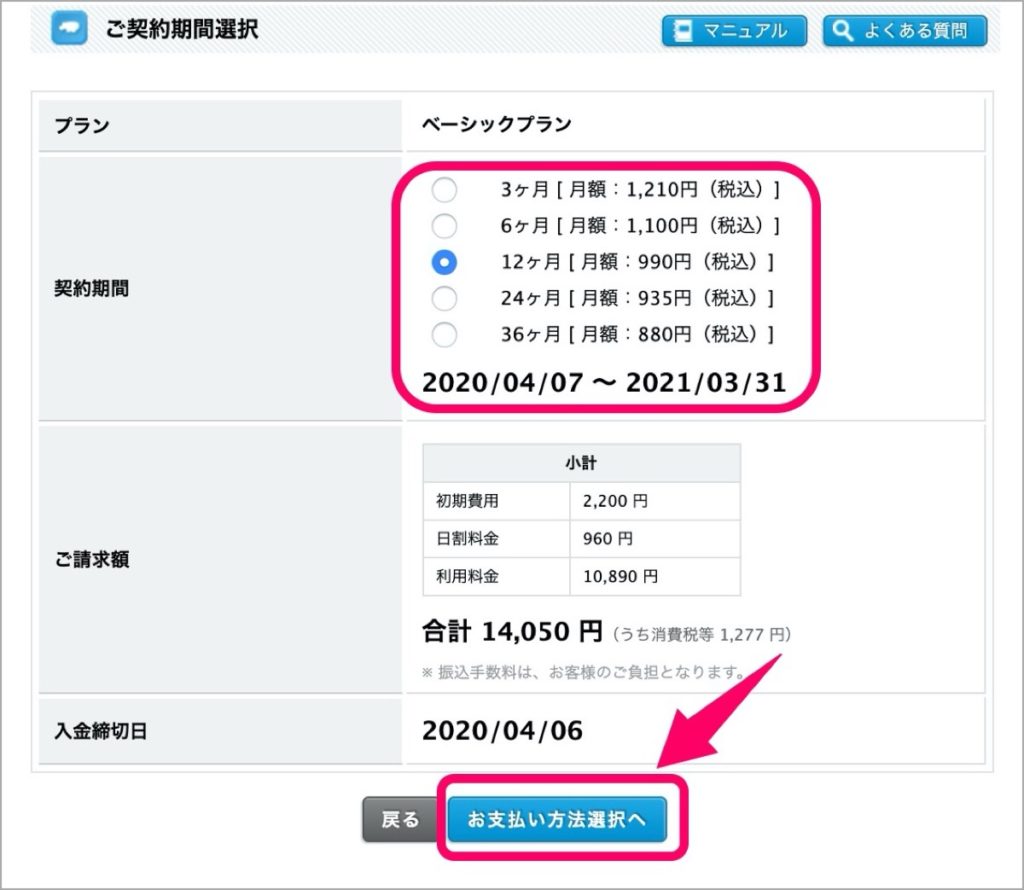
Task: Select the 36ヶ月 contract radio button
Action: click(444, 335)
